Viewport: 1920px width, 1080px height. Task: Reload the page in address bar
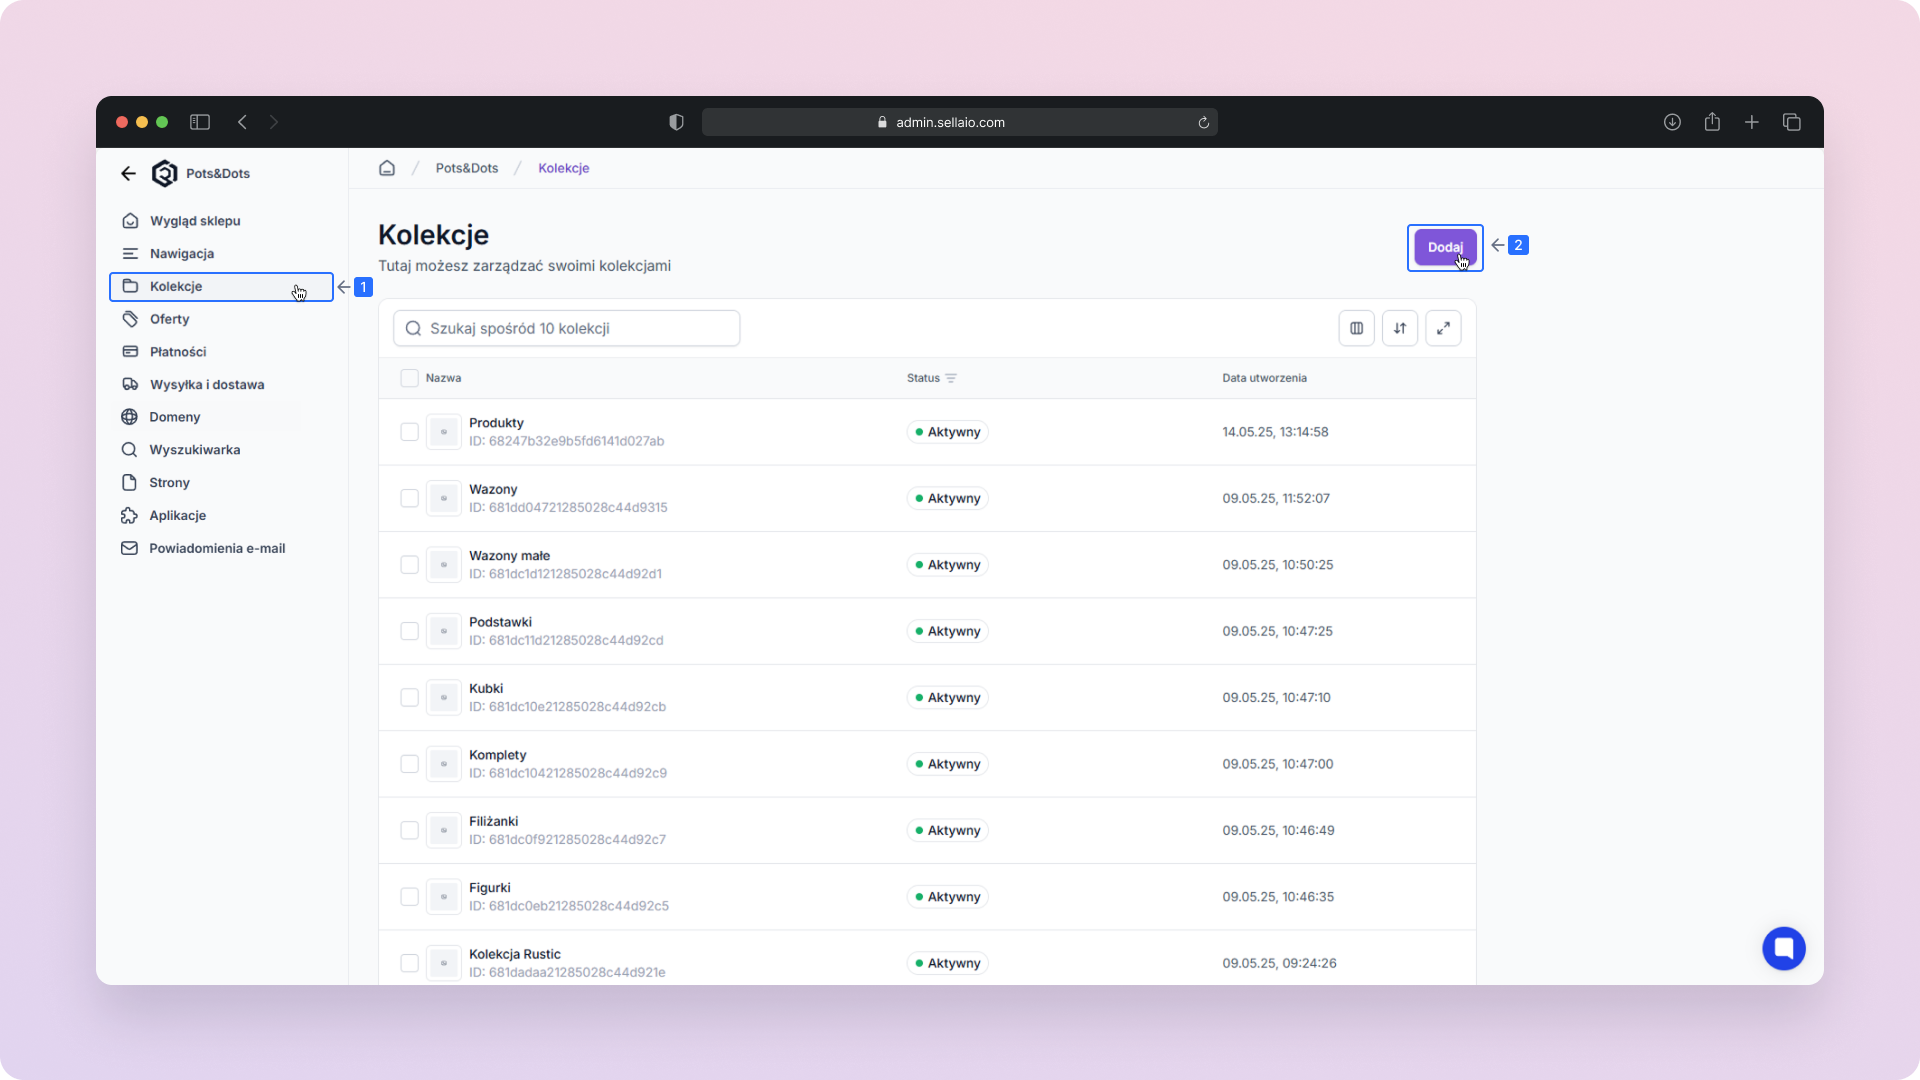click(1204, 122)
